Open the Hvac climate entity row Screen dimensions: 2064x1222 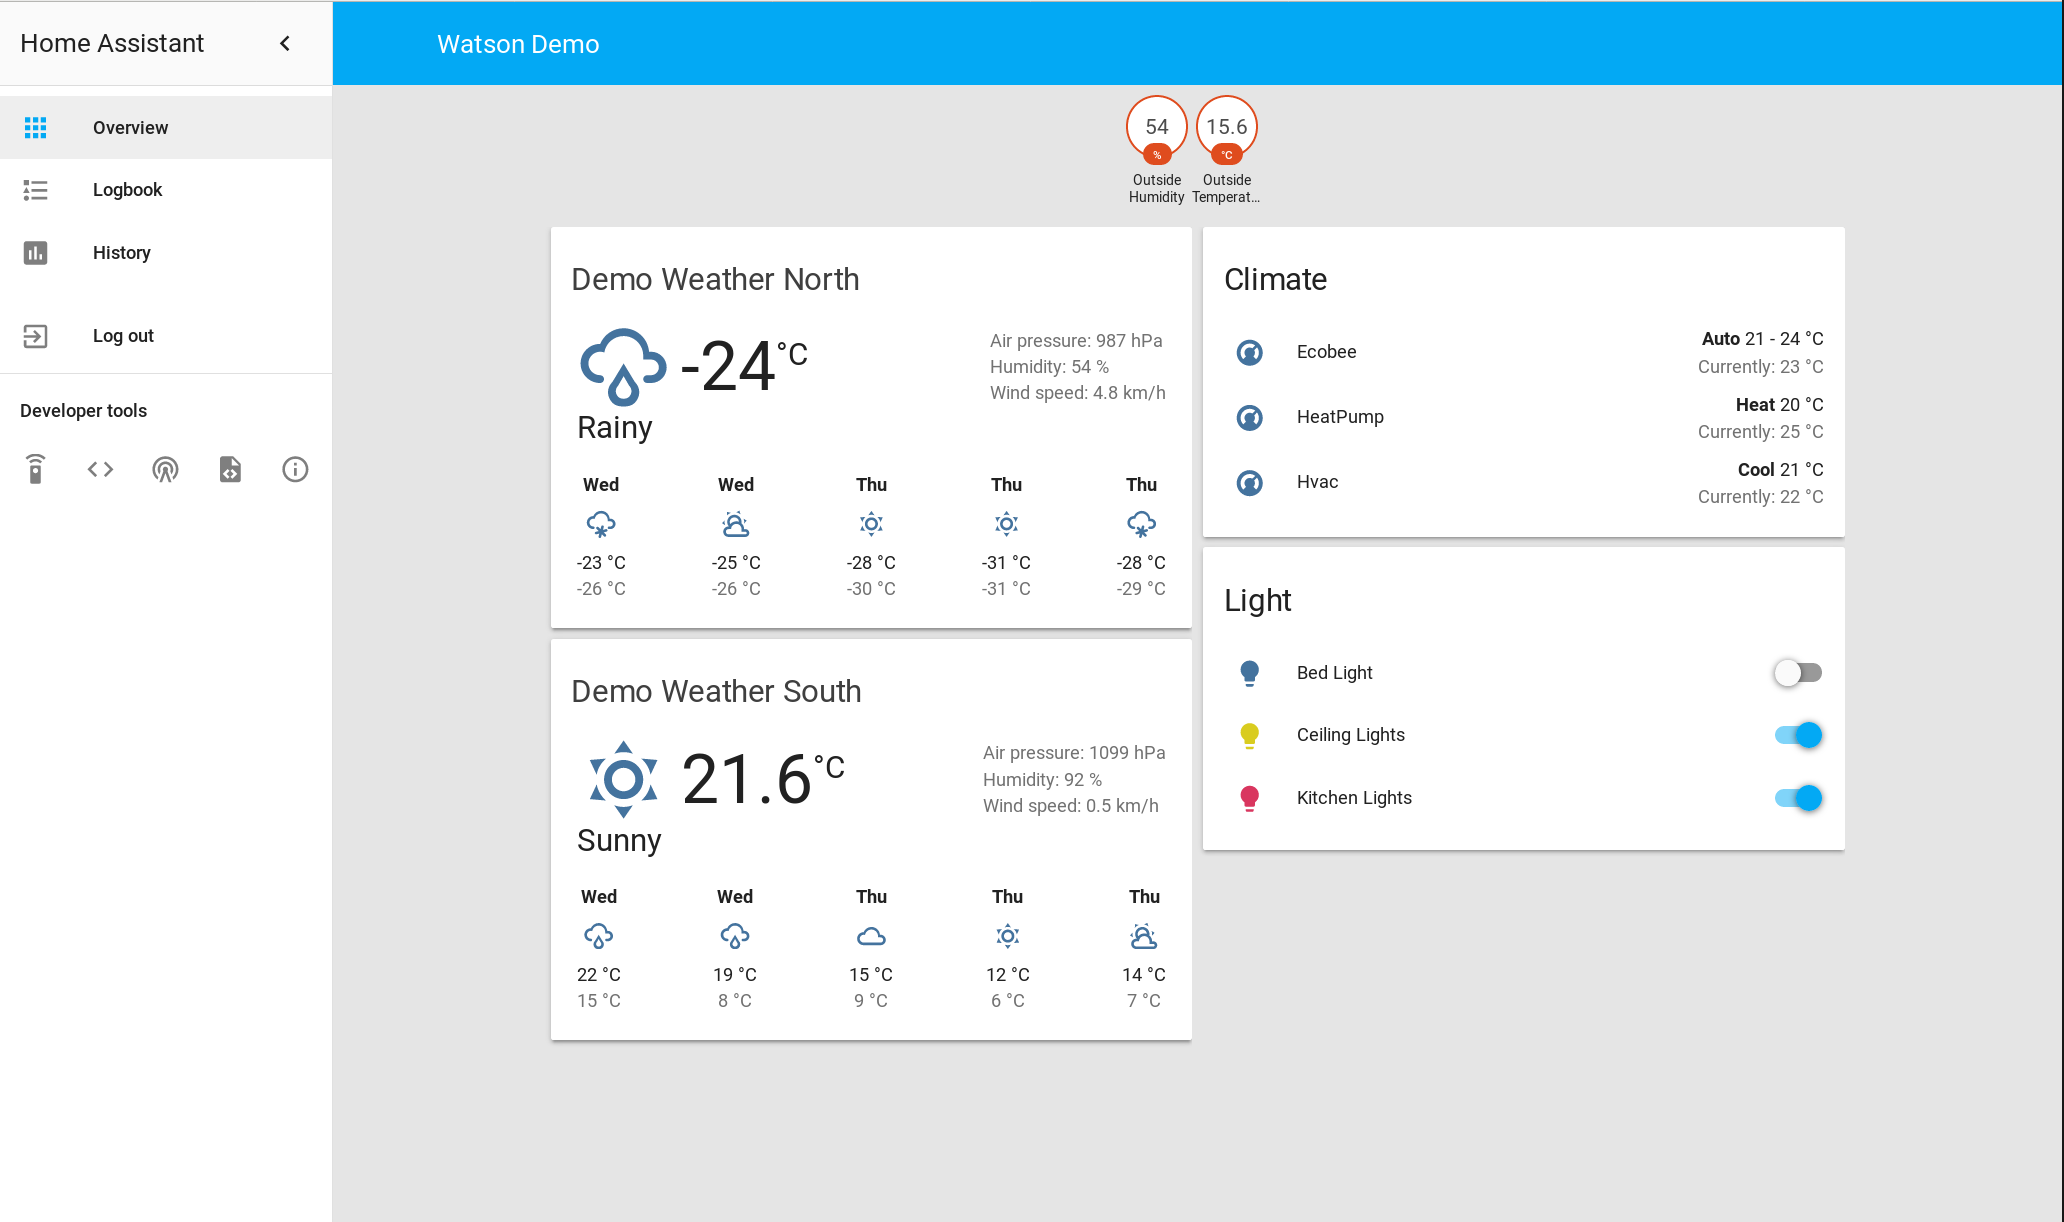pyautogui.click(x=1317, y=482)
